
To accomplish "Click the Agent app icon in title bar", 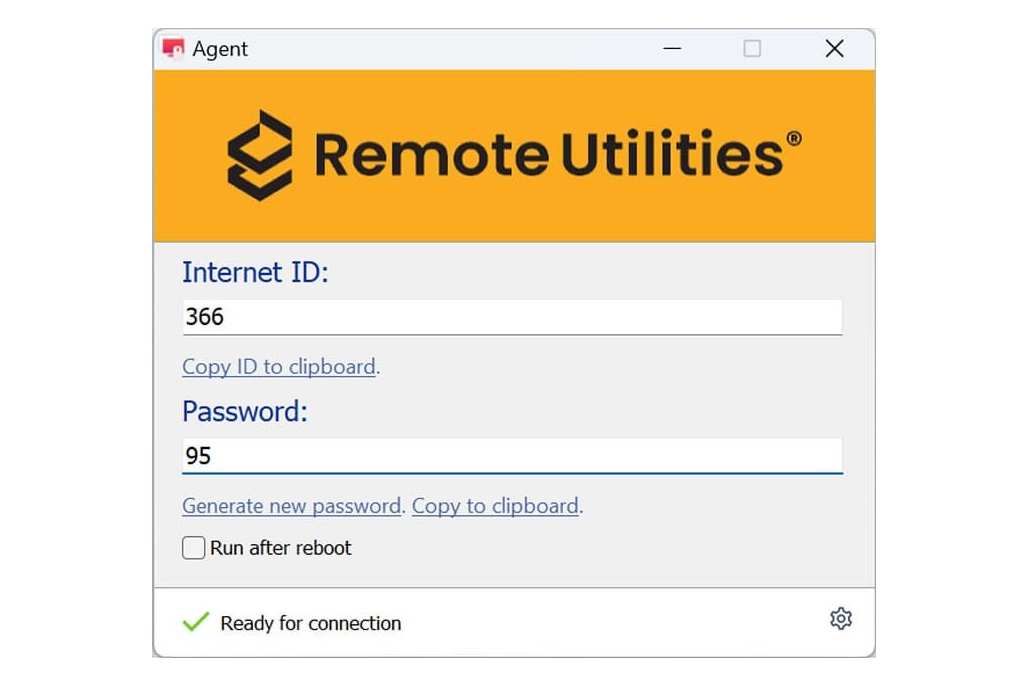I will tap(174, 49).
